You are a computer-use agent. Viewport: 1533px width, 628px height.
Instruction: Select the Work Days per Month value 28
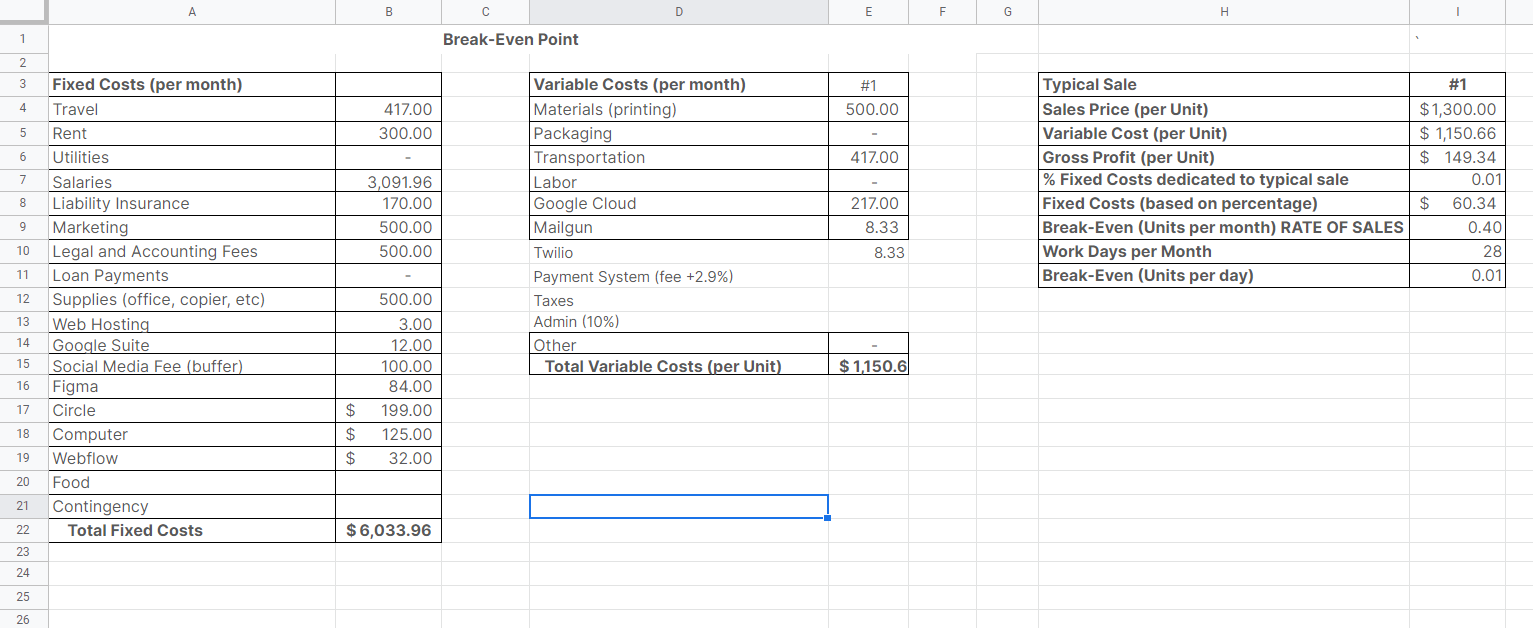click(x=1457, y=251)
